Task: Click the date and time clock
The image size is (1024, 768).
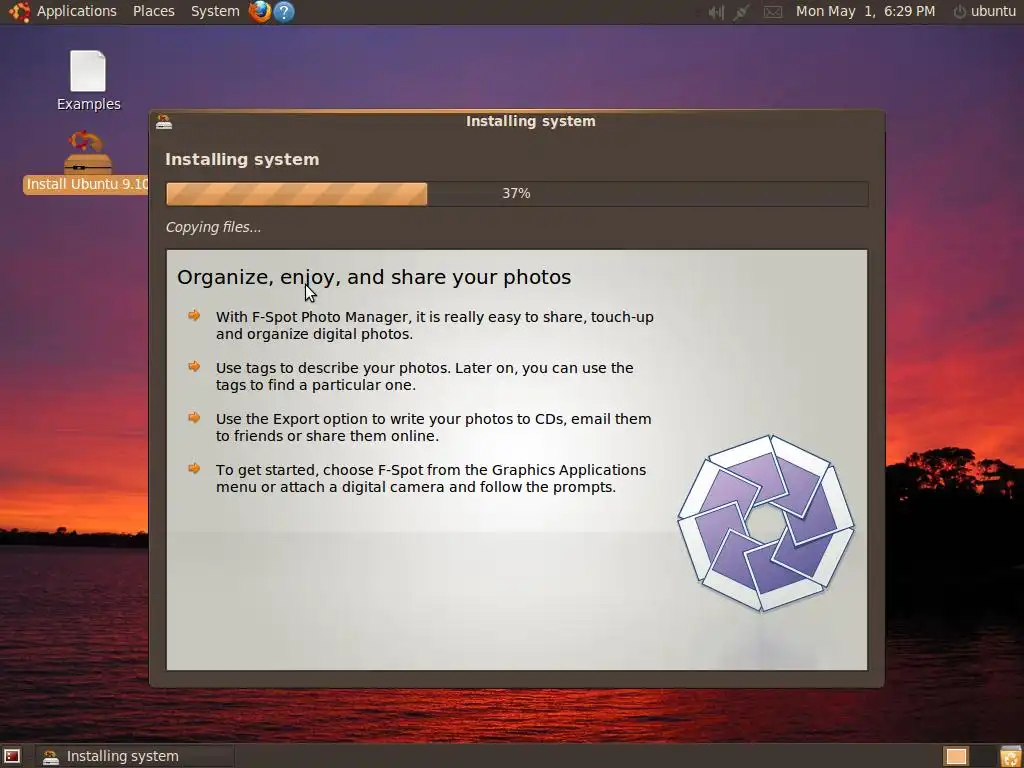Action: click(865, 11)
